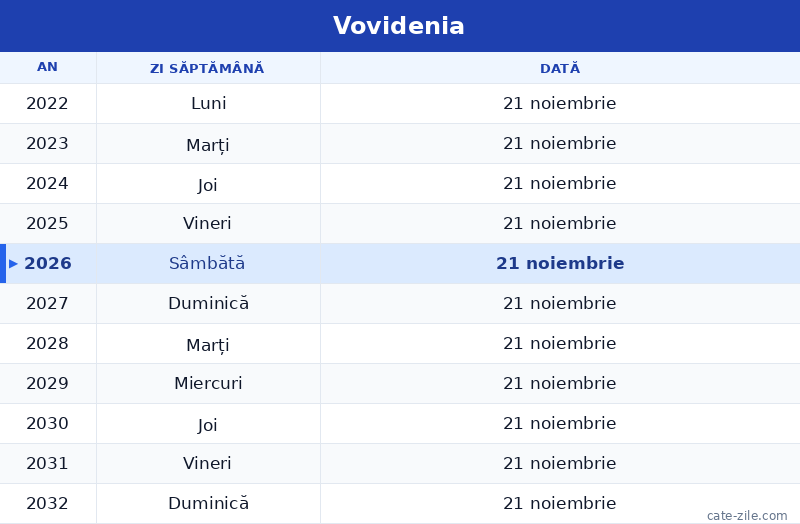Image resolution: width=800 pixels, height=524 pixels.
Task: Select Marți in the 2028 row
Action: [x=208, y=345]
